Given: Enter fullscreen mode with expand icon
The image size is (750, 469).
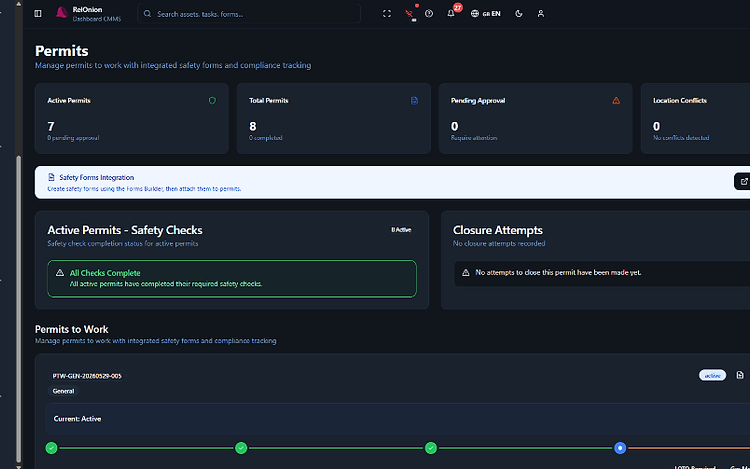Looking at the screenshot, I should [387, 14].
